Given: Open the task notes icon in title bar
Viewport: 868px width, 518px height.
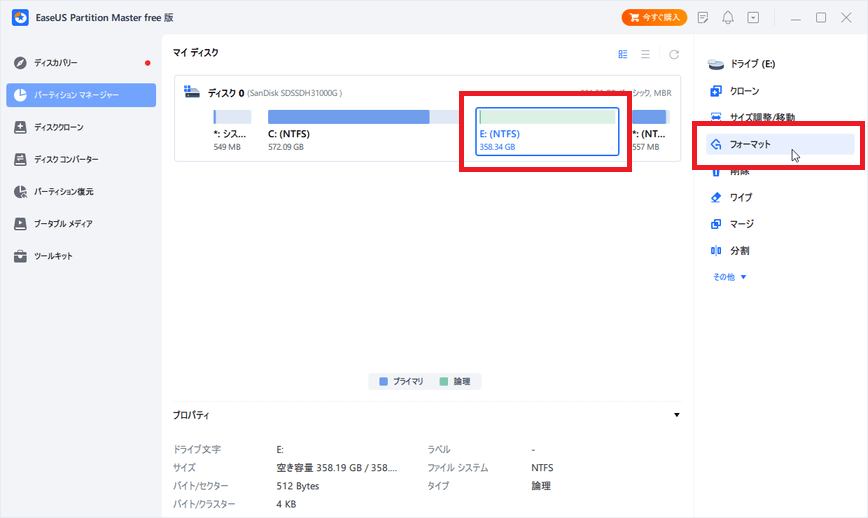Looking at the screenshot, I should (703, 18).
